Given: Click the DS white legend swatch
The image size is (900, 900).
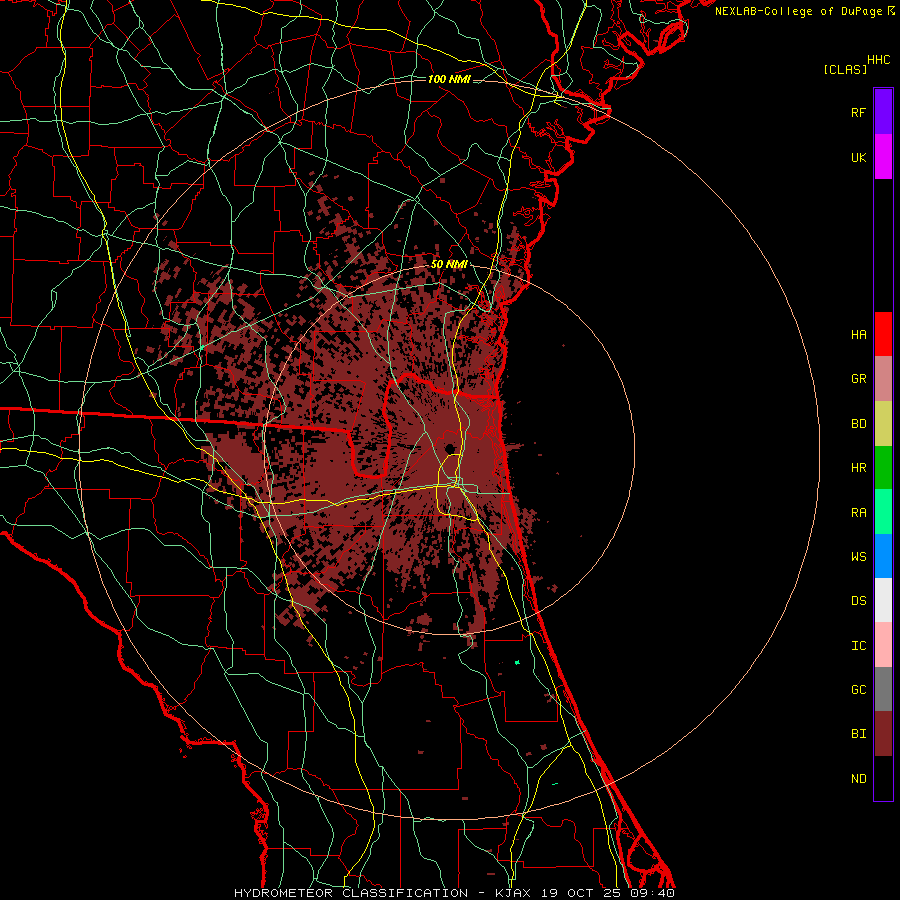Looking at the screenshot, I should (x=883, y=600).
